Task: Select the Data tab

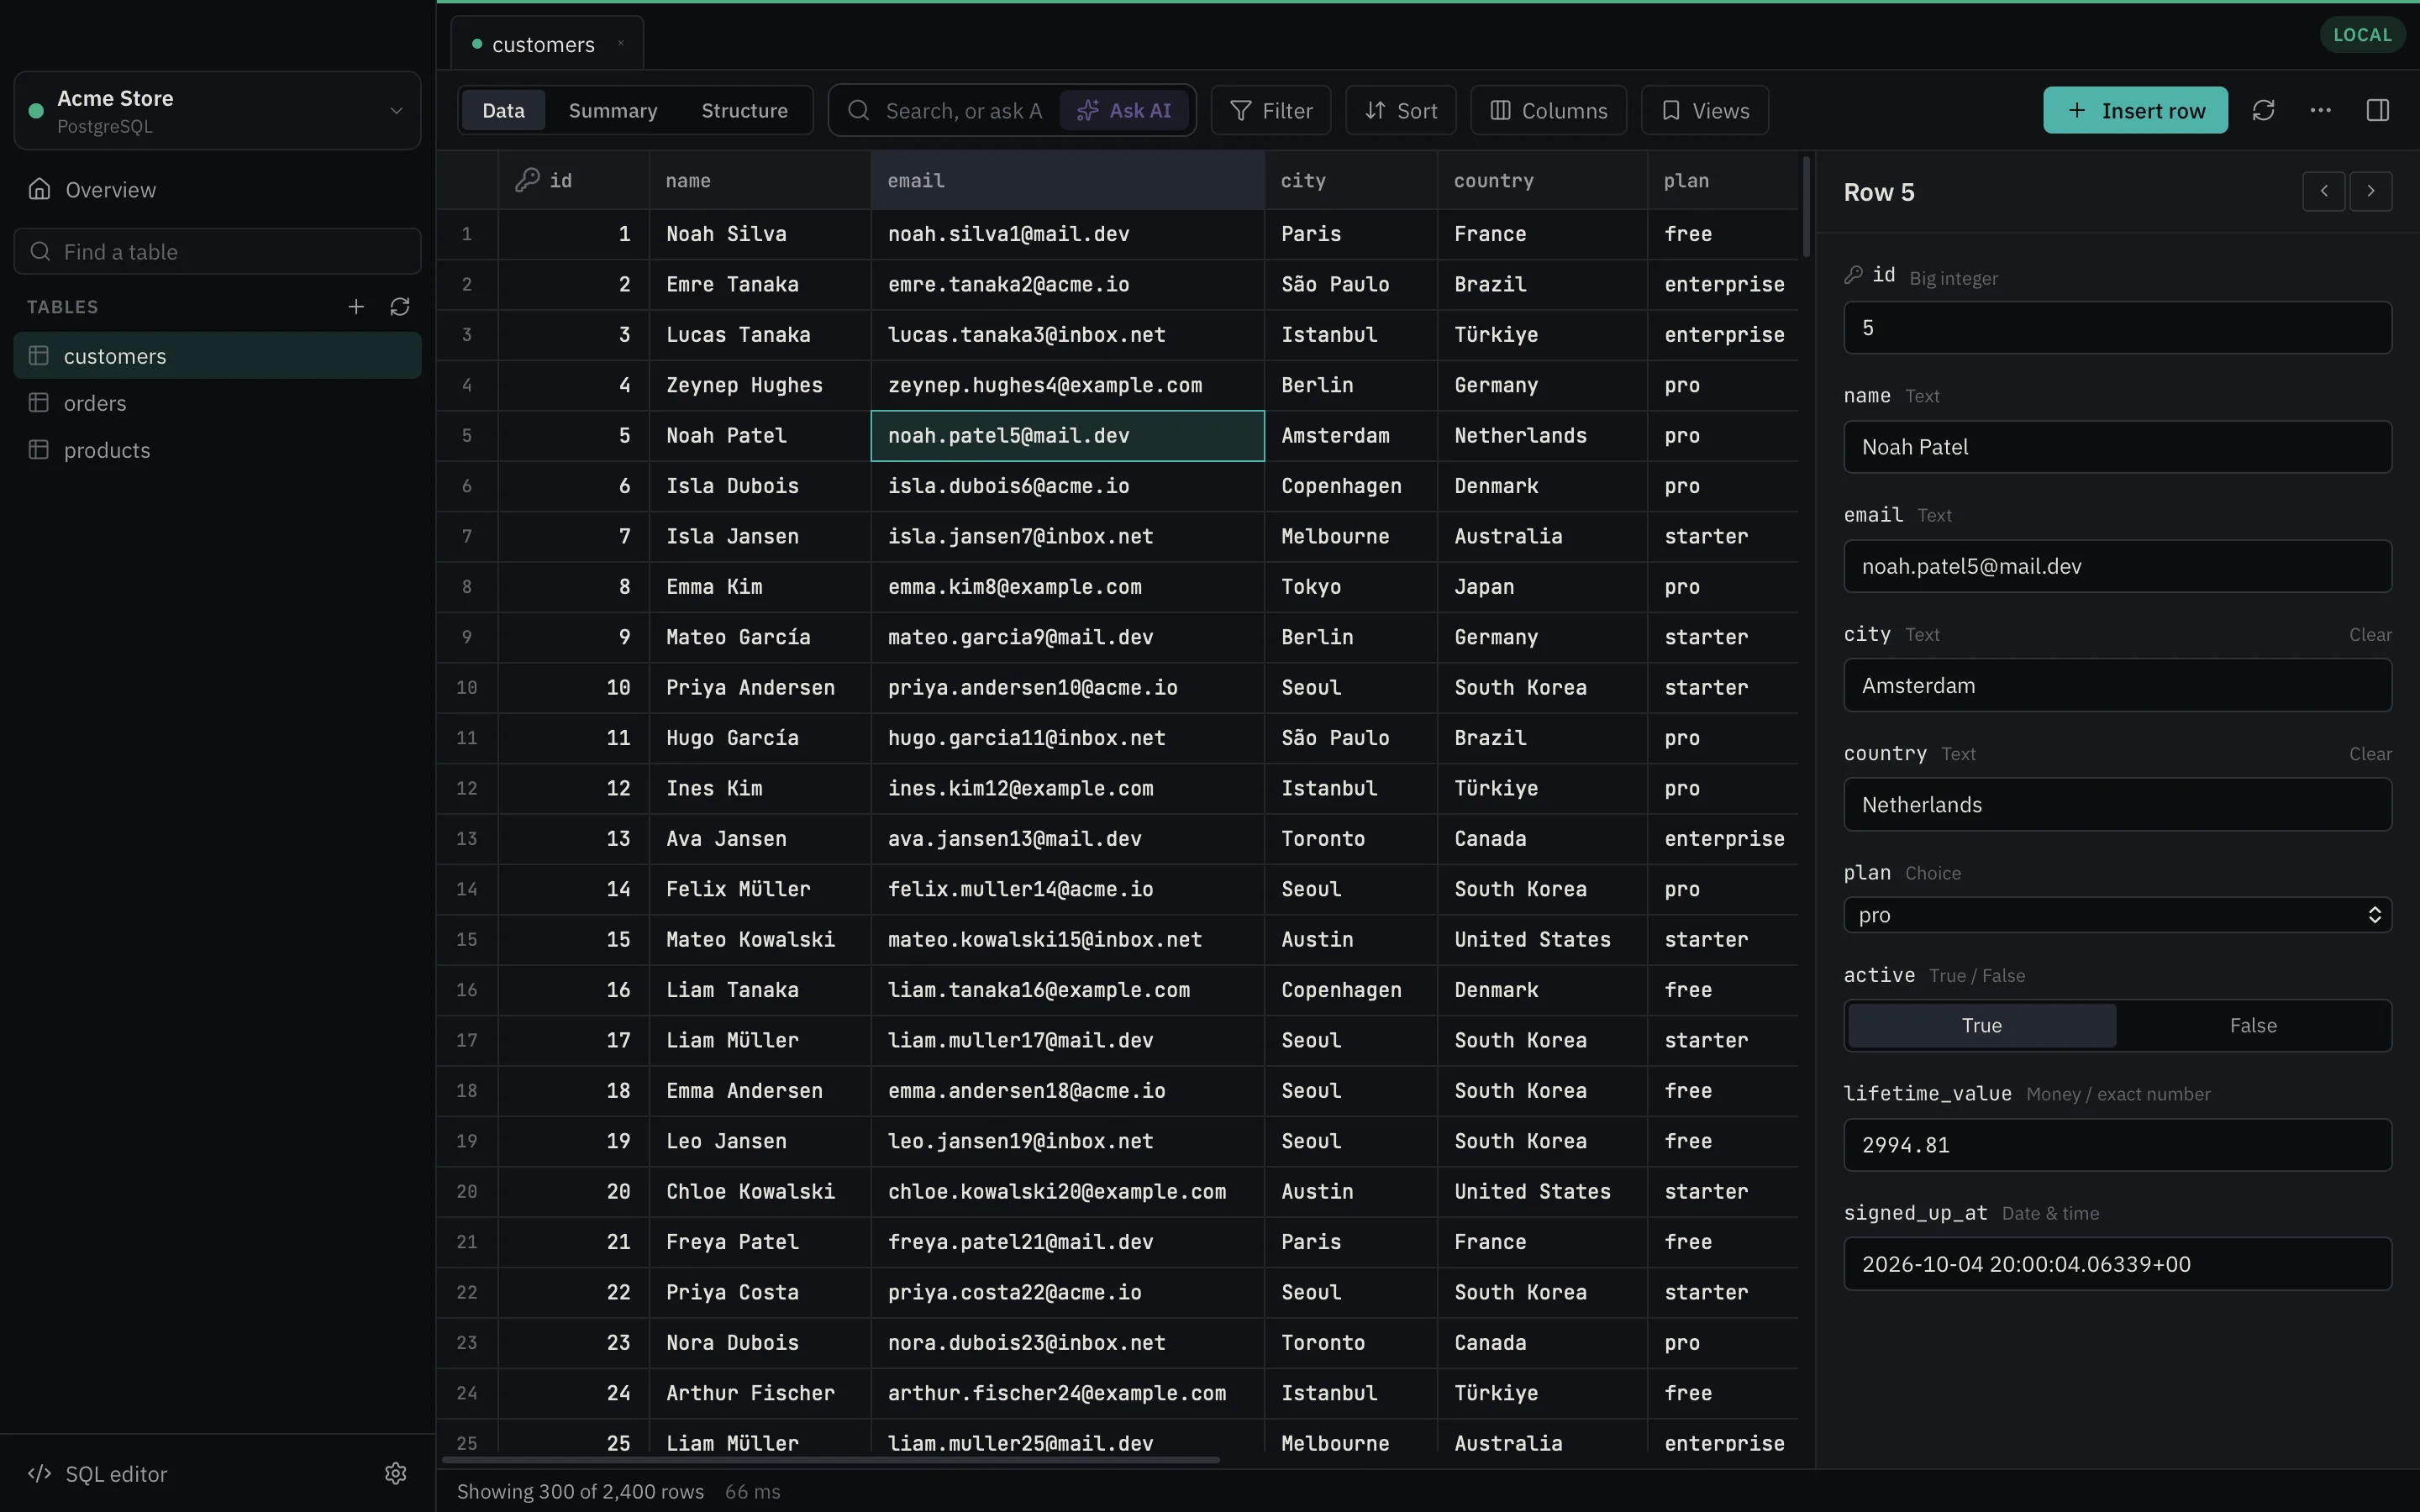Action: pos(503,110)
